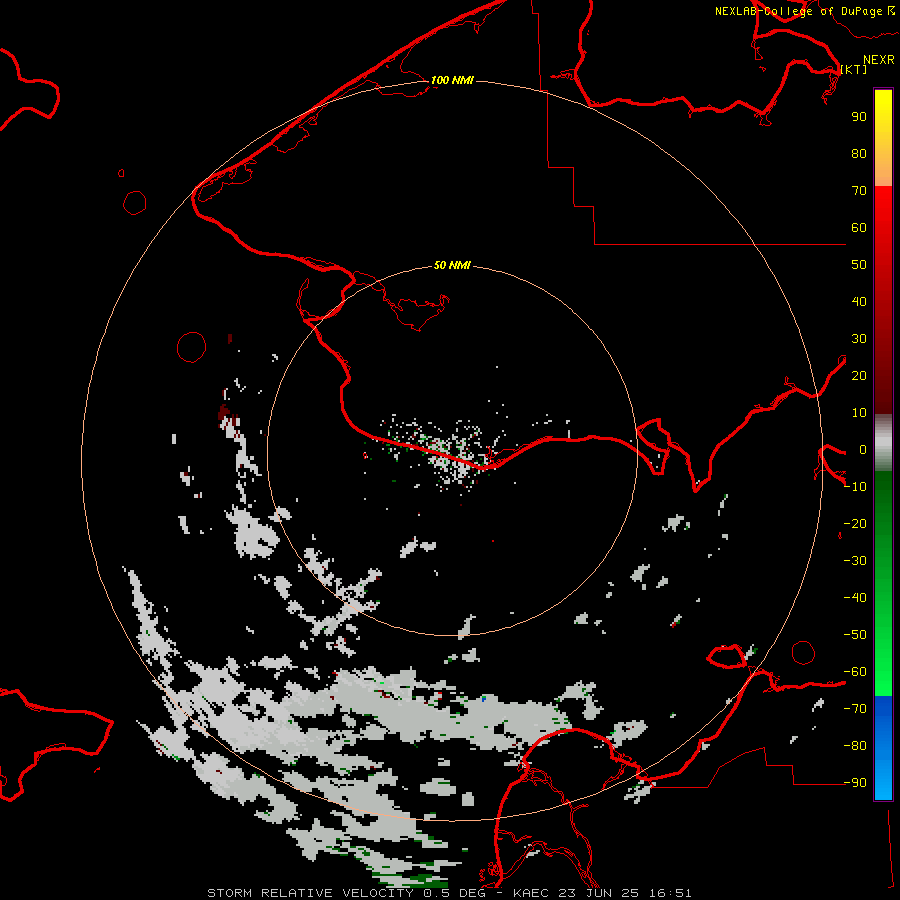Click the "NEXR" label above the scale
The image size is (900, 900).
click(879, 60)
